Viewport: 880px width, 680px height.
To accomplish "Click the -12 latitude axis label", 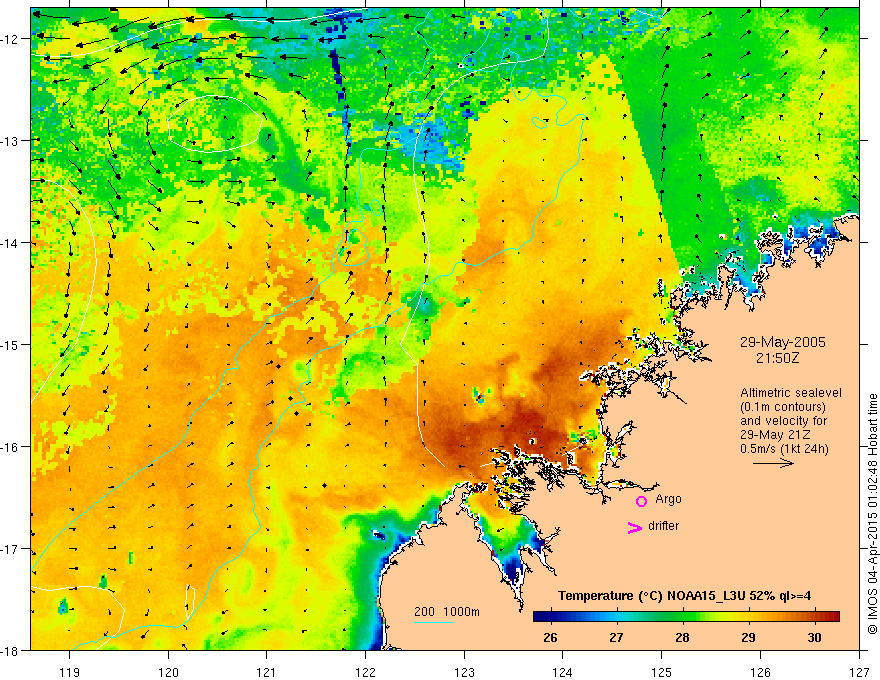I will tap(10, 39).
